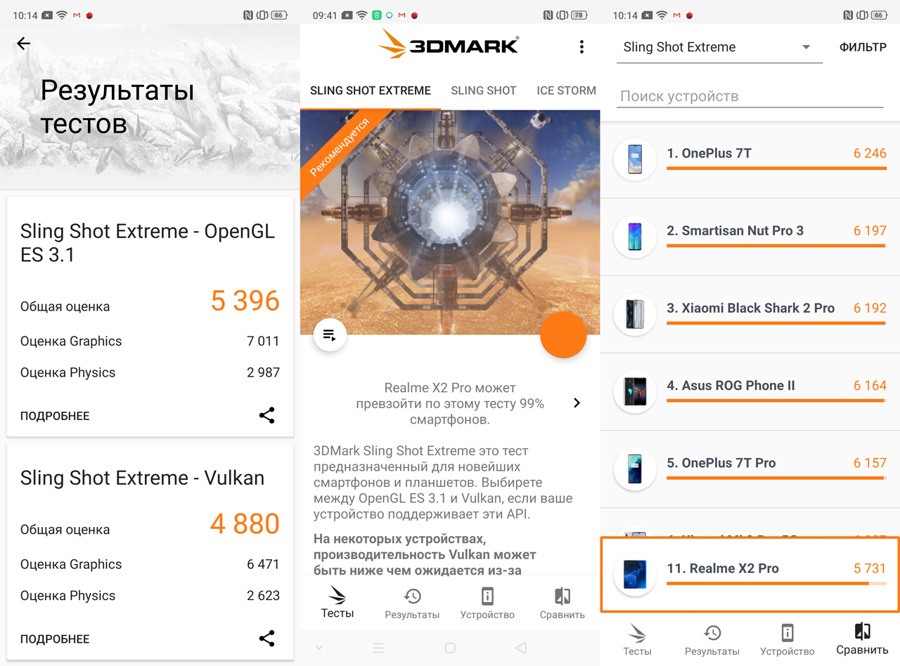Viewport: 900px width, 666px height.
Task: Expand the Realme X2 Pro comparison chevron
Action: (x=577, y=403)
